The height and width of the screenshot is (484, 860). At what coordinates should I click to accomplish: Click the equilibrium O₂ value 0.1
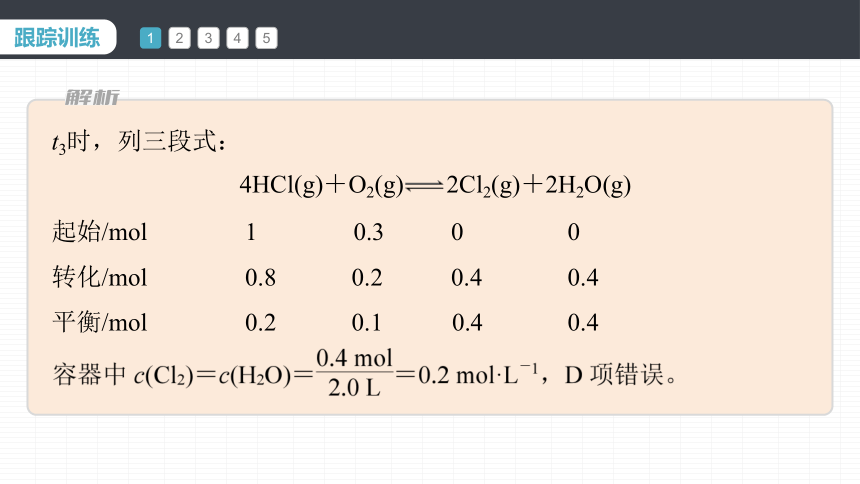click(366, 323)
